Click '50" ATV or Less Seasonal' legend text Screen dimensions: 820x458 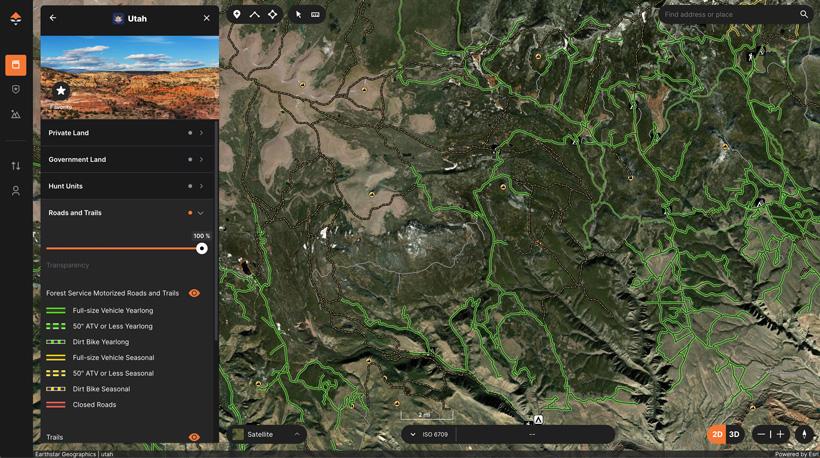(x=113, y=373)
